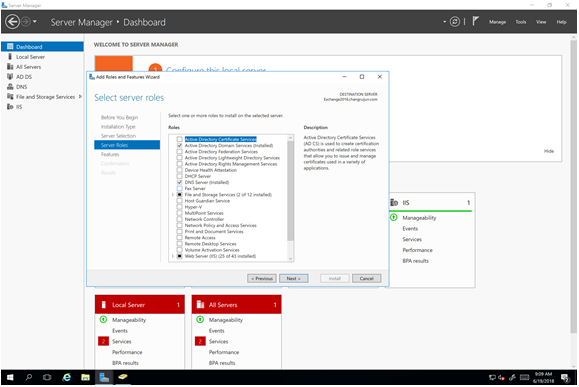Go to Features wizard step
This screenshot has height=387, width=579.
point(110,154)
